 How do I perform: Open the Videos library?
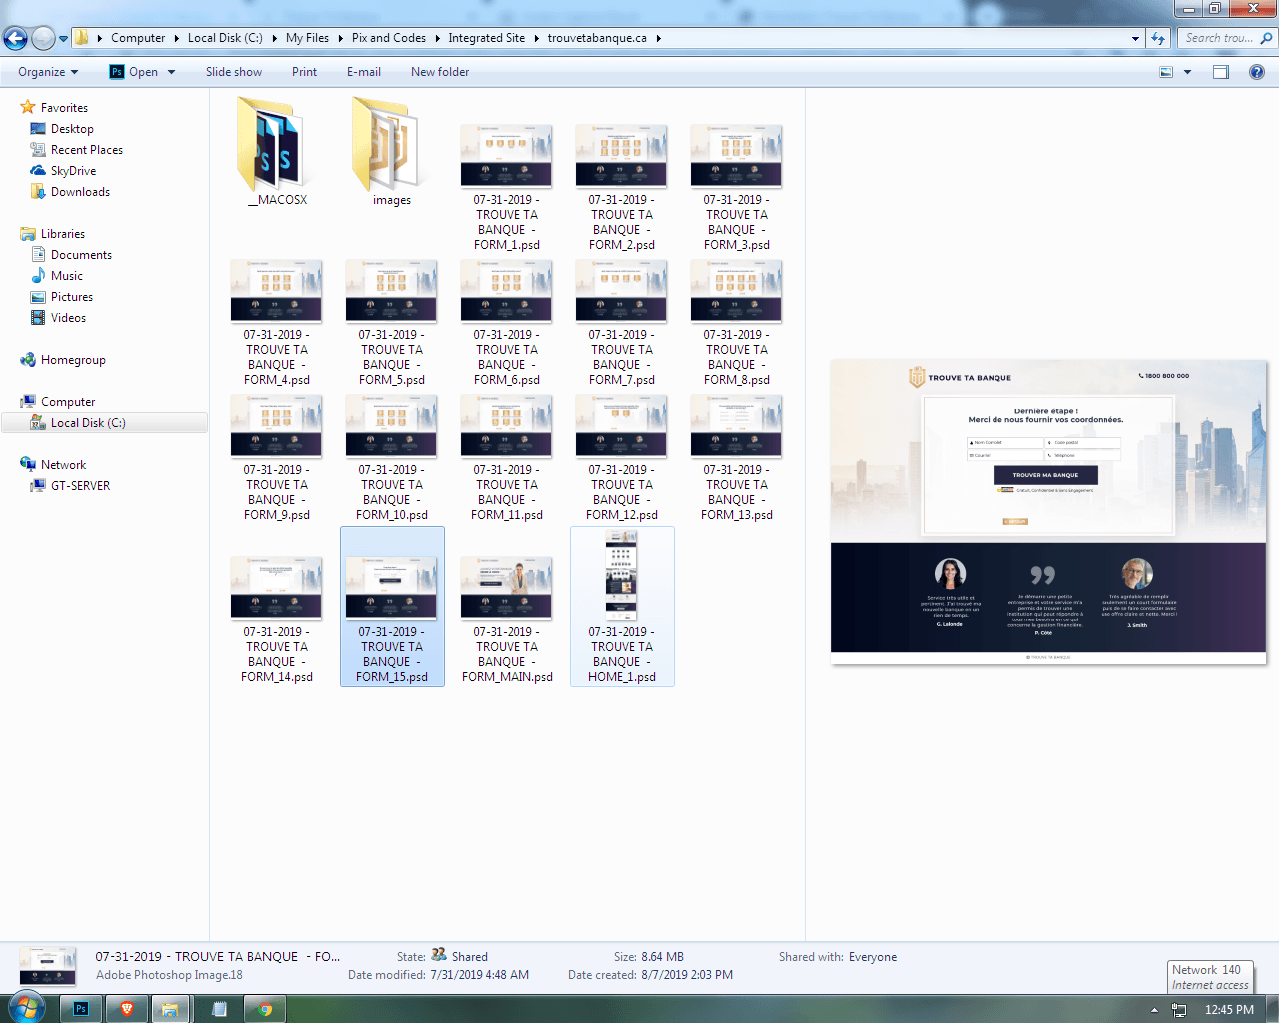tap(68, 318)
